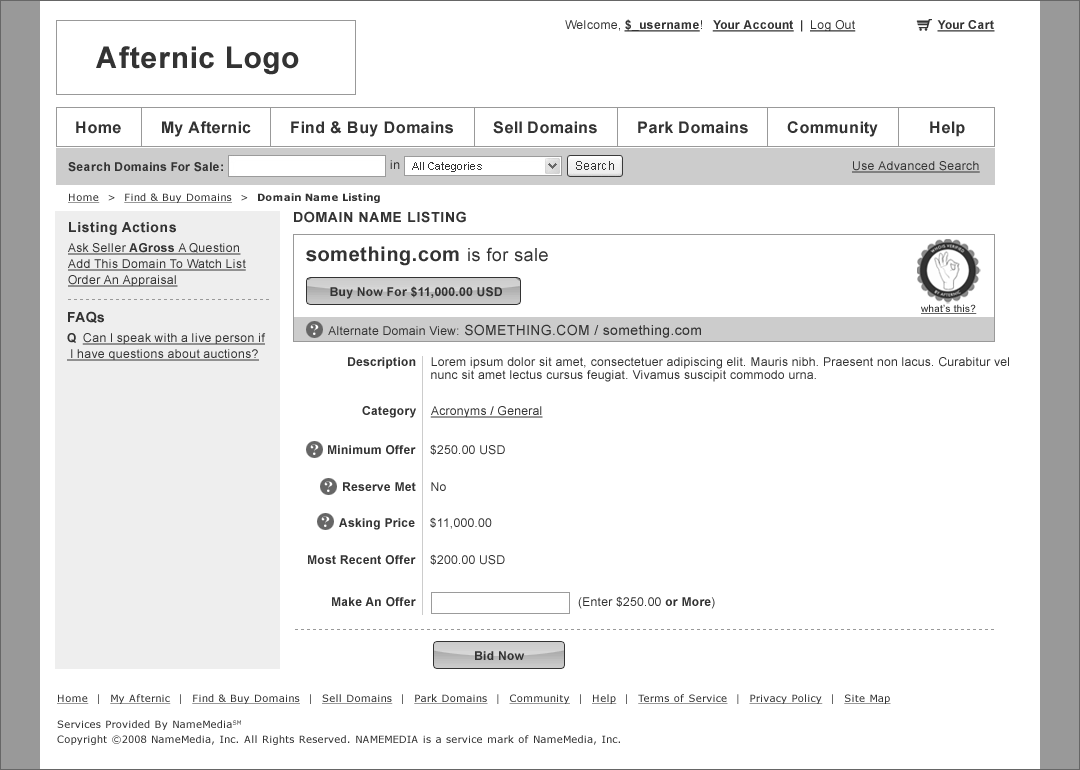Click Park Domains in the footer

450,698
